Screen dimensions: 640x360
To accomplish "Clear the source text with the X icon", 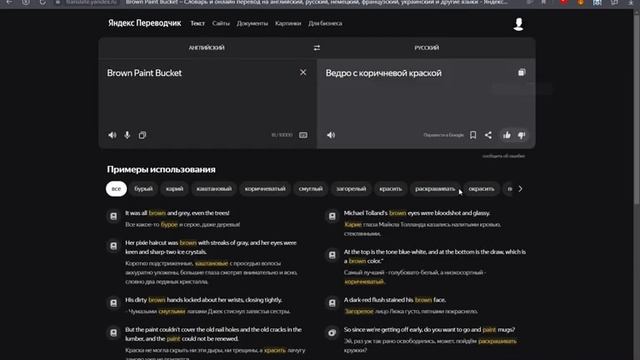I will tap(303, 73).
